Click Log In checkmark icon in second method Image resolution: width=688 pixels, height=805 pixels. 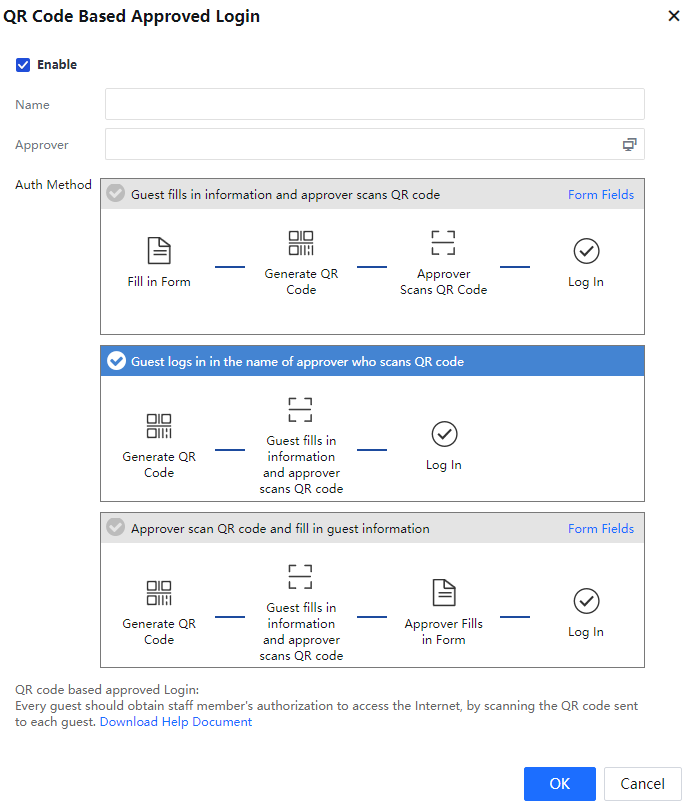[x=444, y=433]
